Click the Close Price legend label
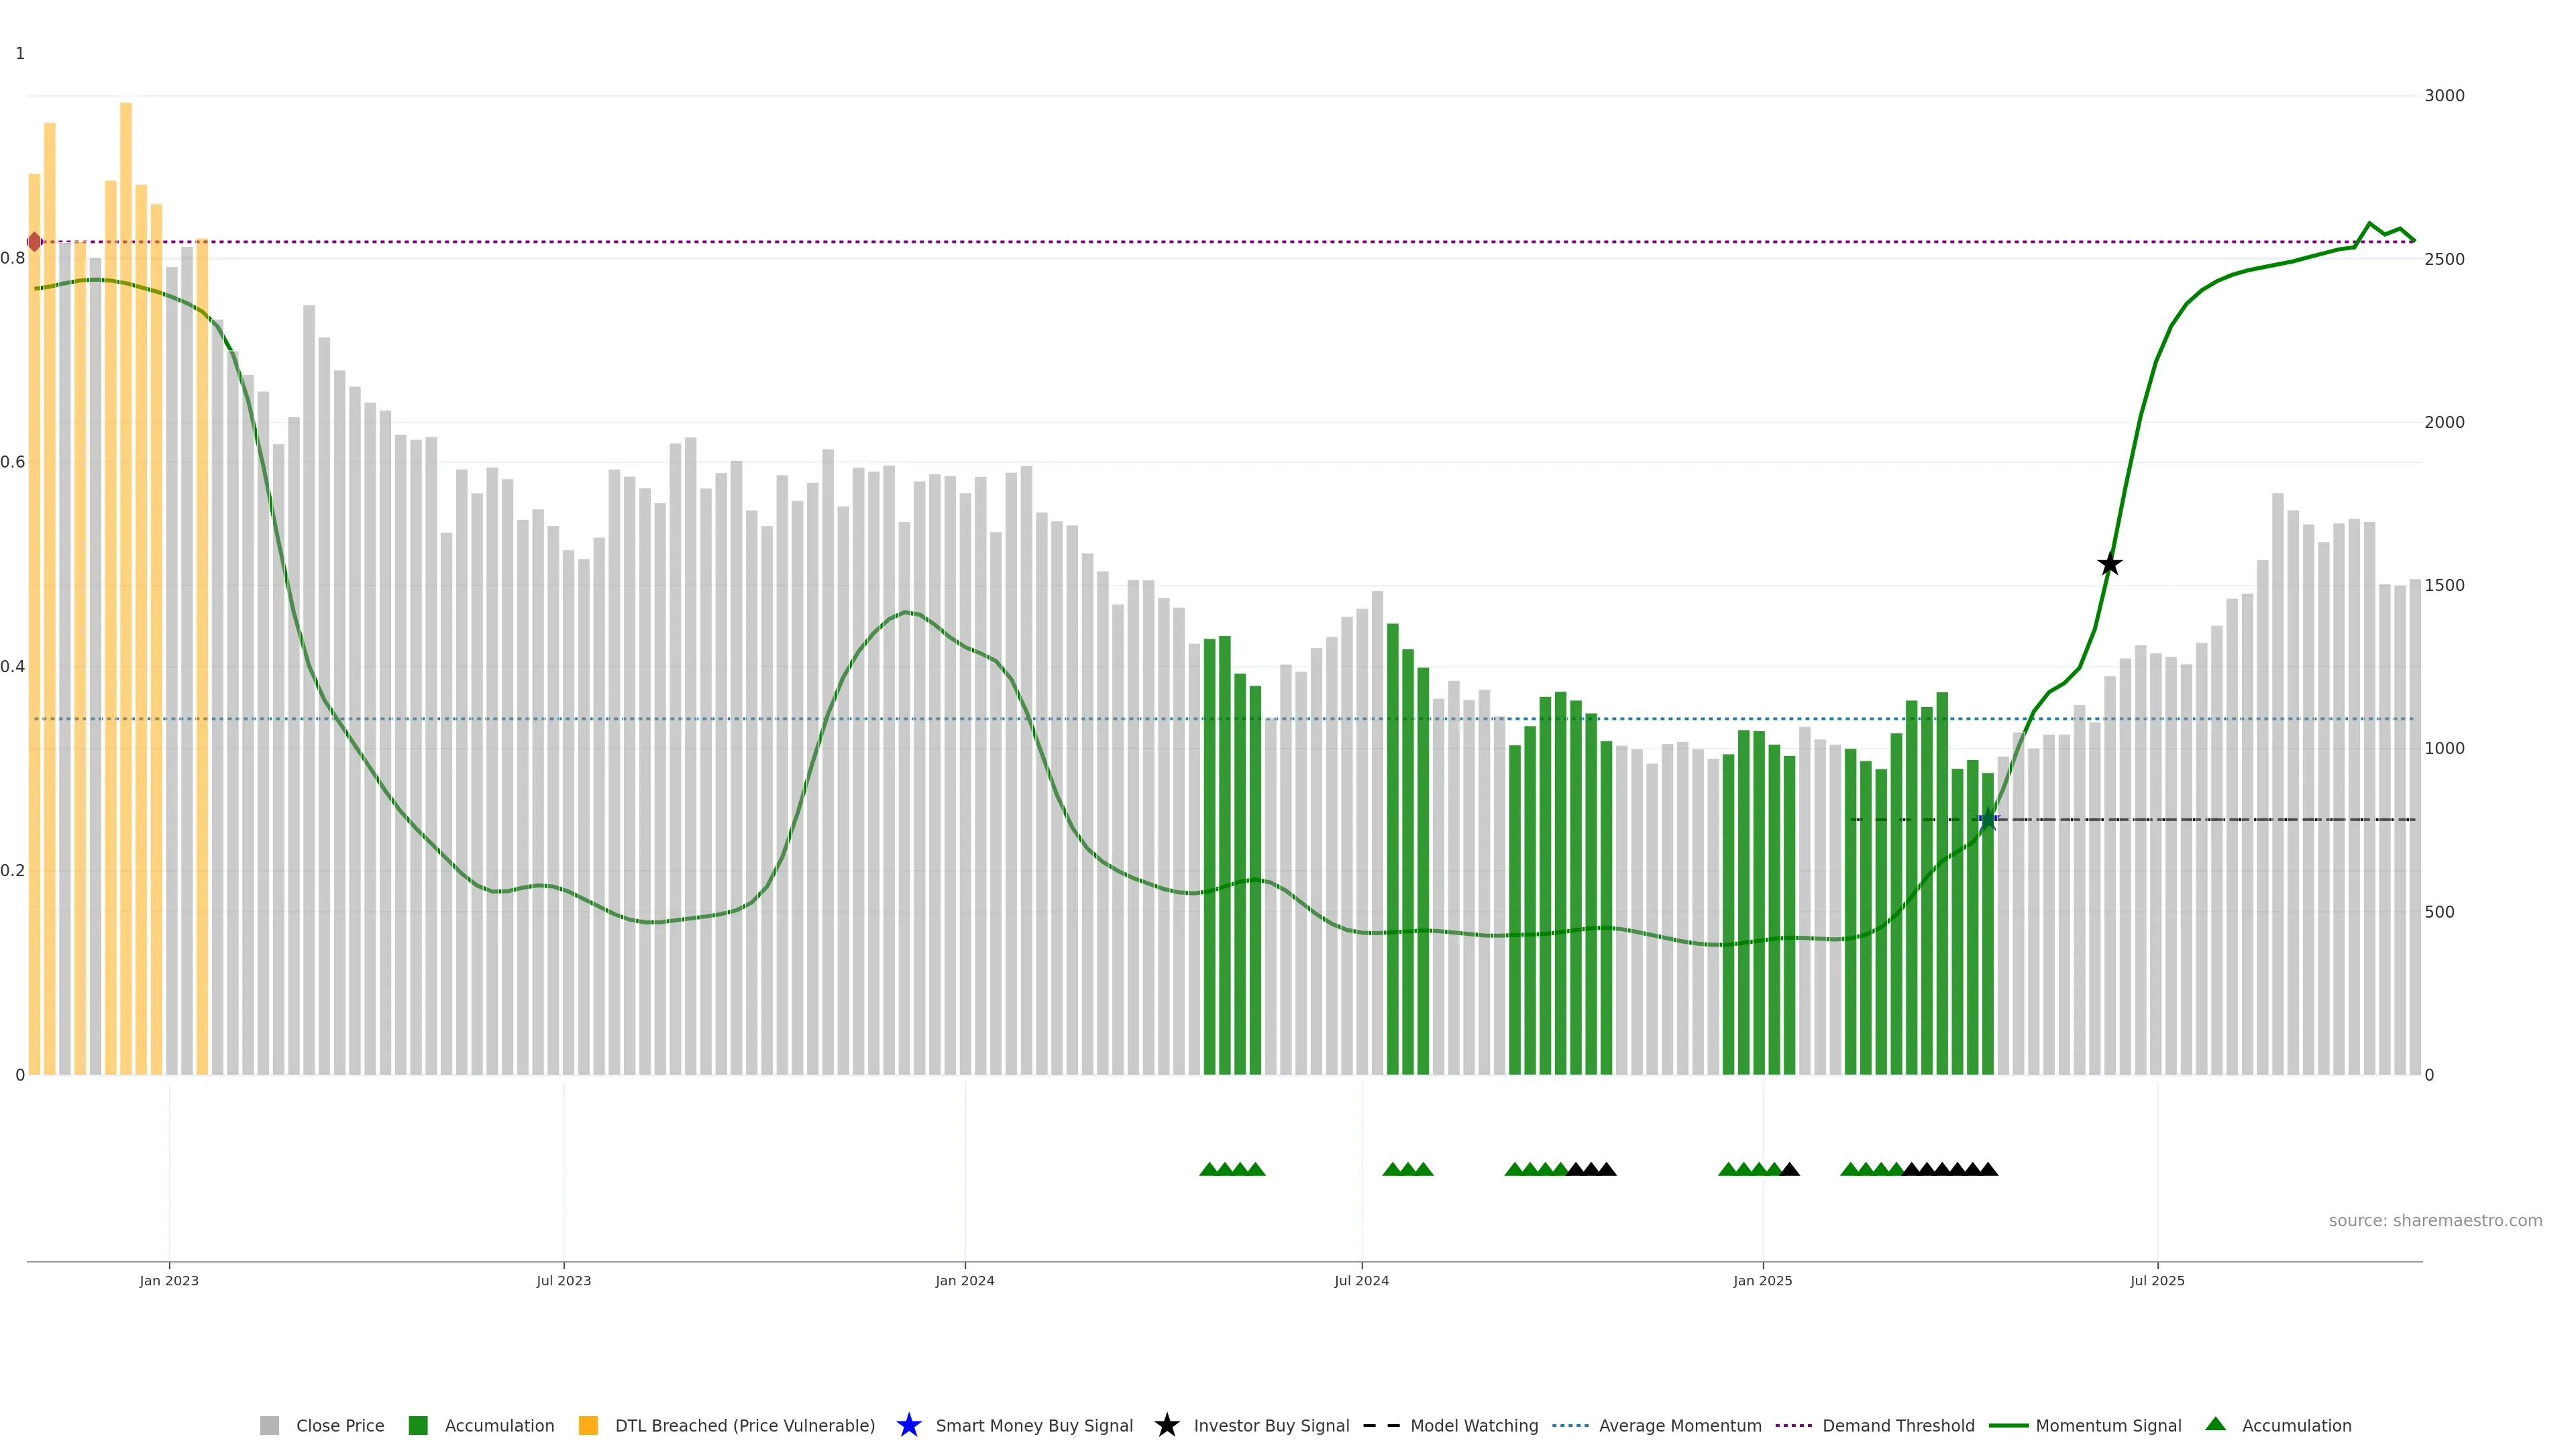 tap(340, 1426)
